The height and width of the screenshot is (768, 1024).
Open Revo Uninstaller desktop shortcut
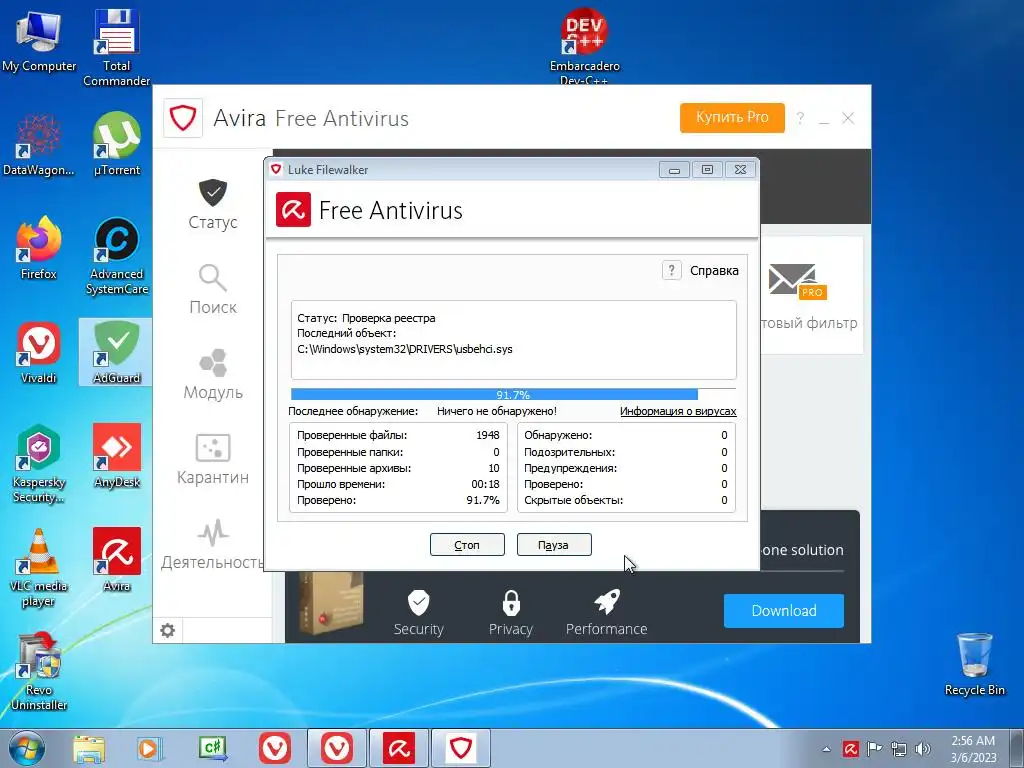[39, 671]
